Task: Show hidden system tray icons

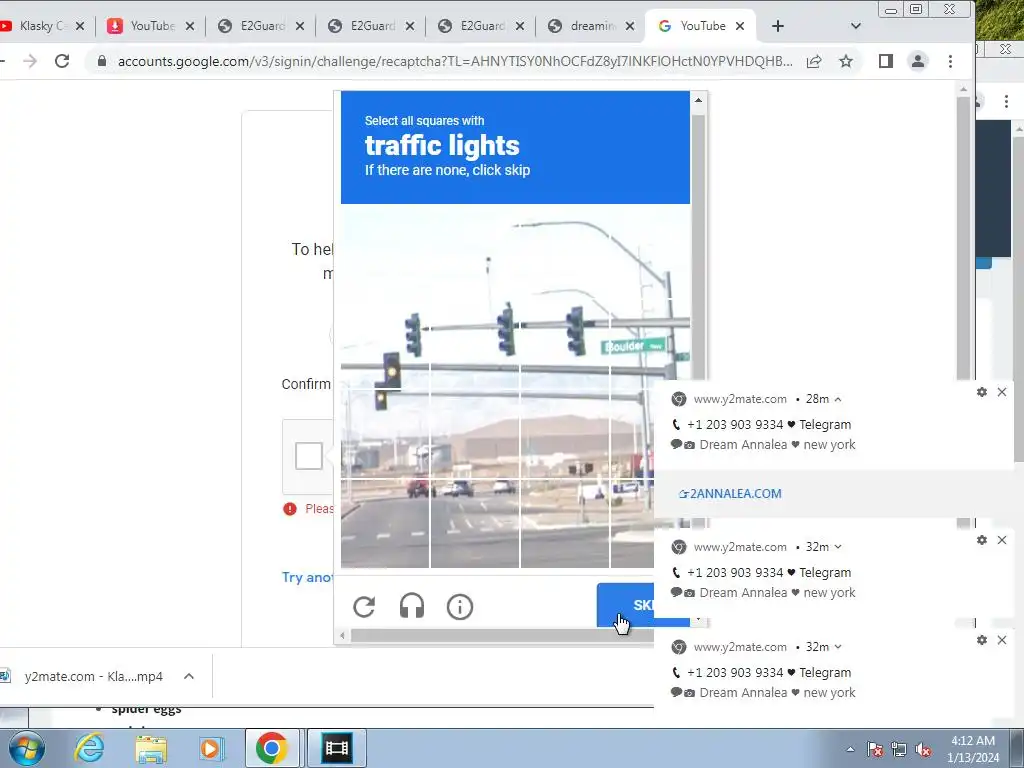Action: pyautogui.click(x=850, y=749)
